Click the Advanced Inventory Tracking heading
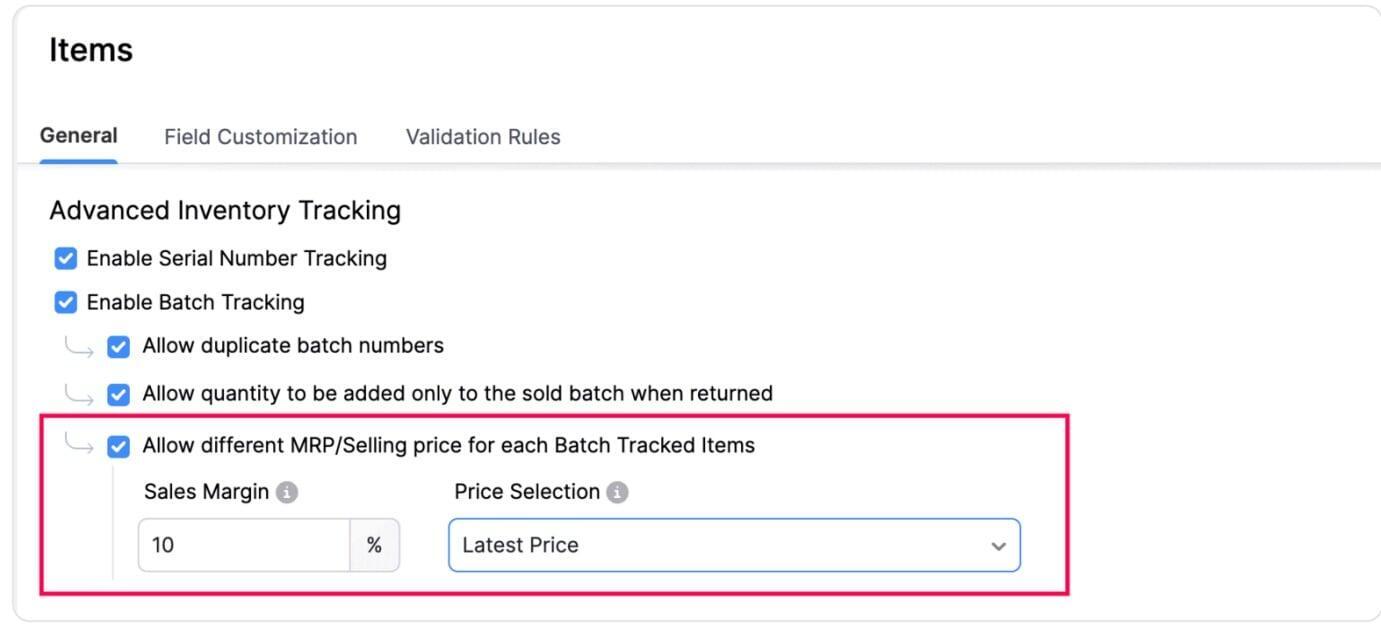1381x624 pixels. click(225, 210)
